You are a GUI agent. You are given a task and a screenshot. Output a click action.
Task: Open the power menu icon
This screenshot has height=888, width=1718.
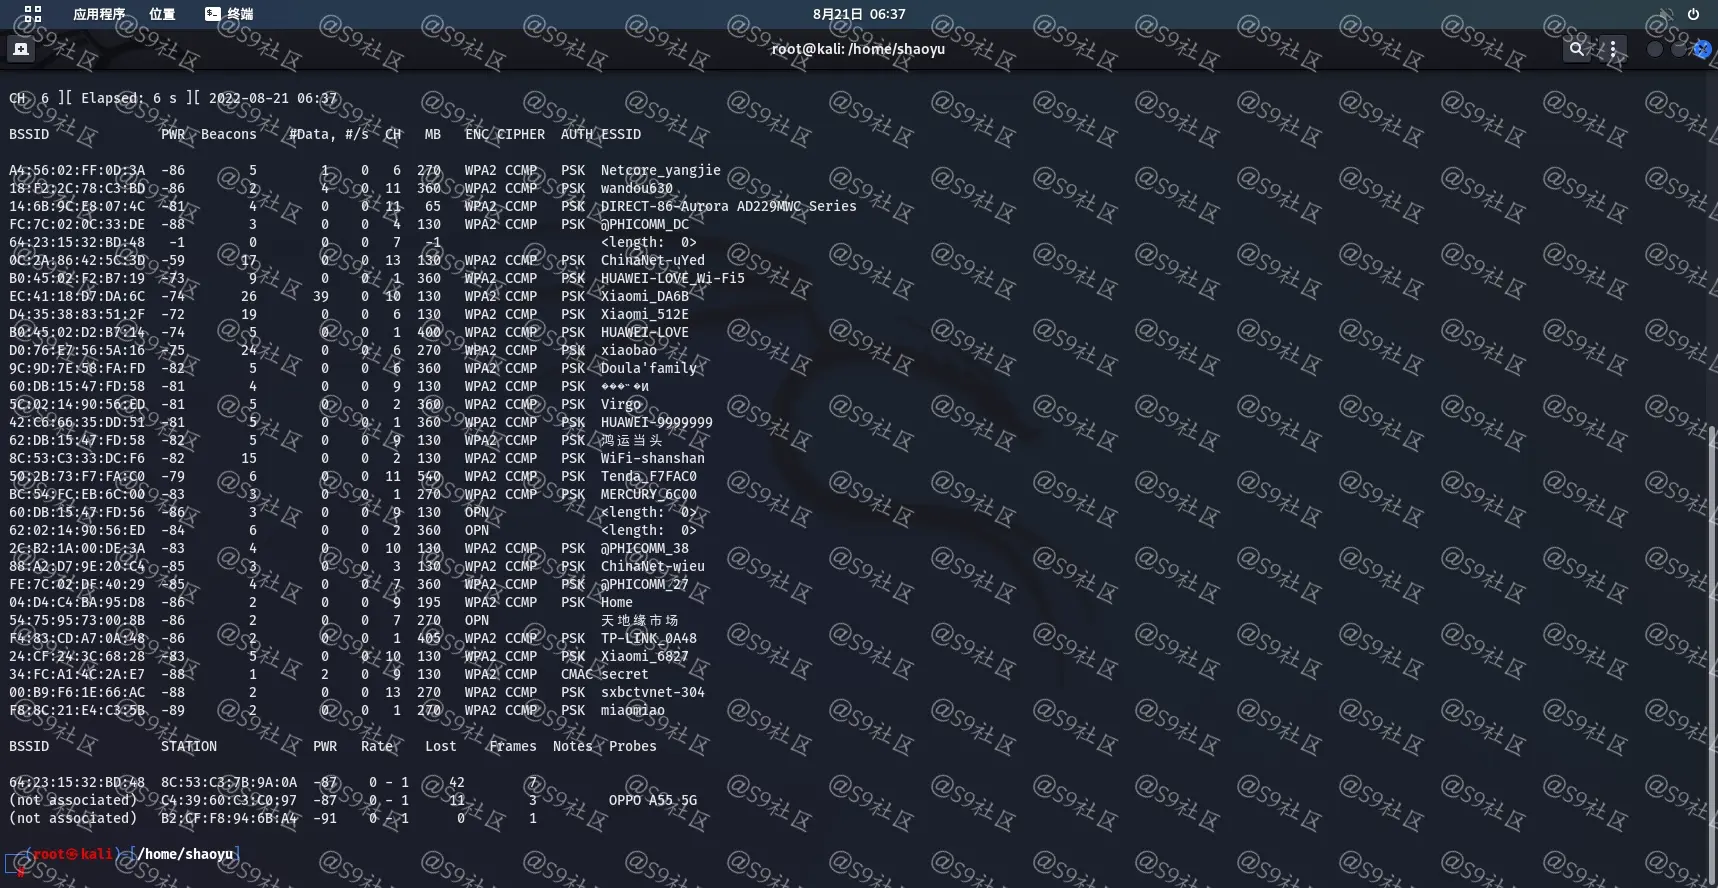click(1693, 14)
